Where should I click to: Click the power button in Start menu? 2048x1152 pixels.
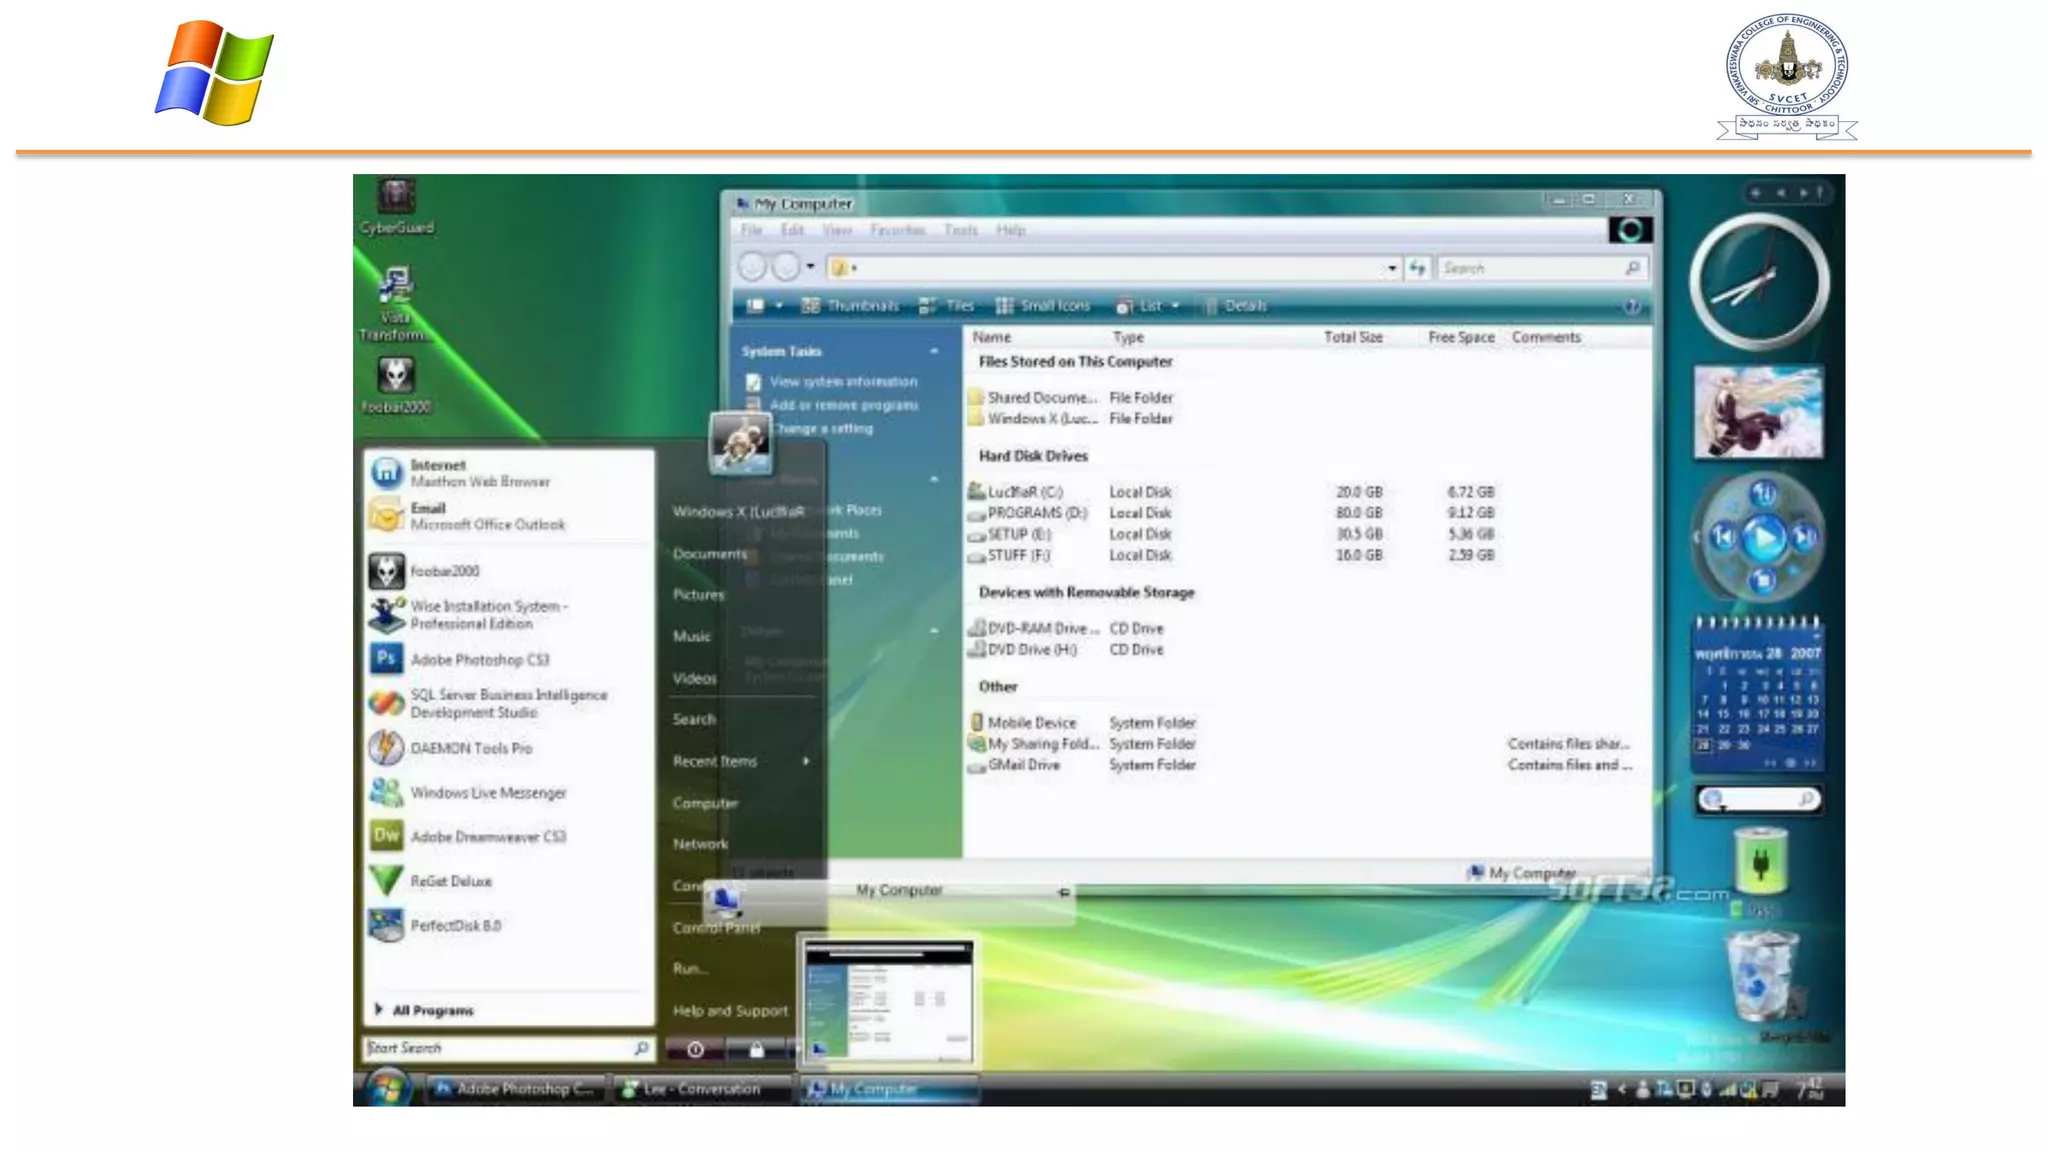click(695, 1049)
